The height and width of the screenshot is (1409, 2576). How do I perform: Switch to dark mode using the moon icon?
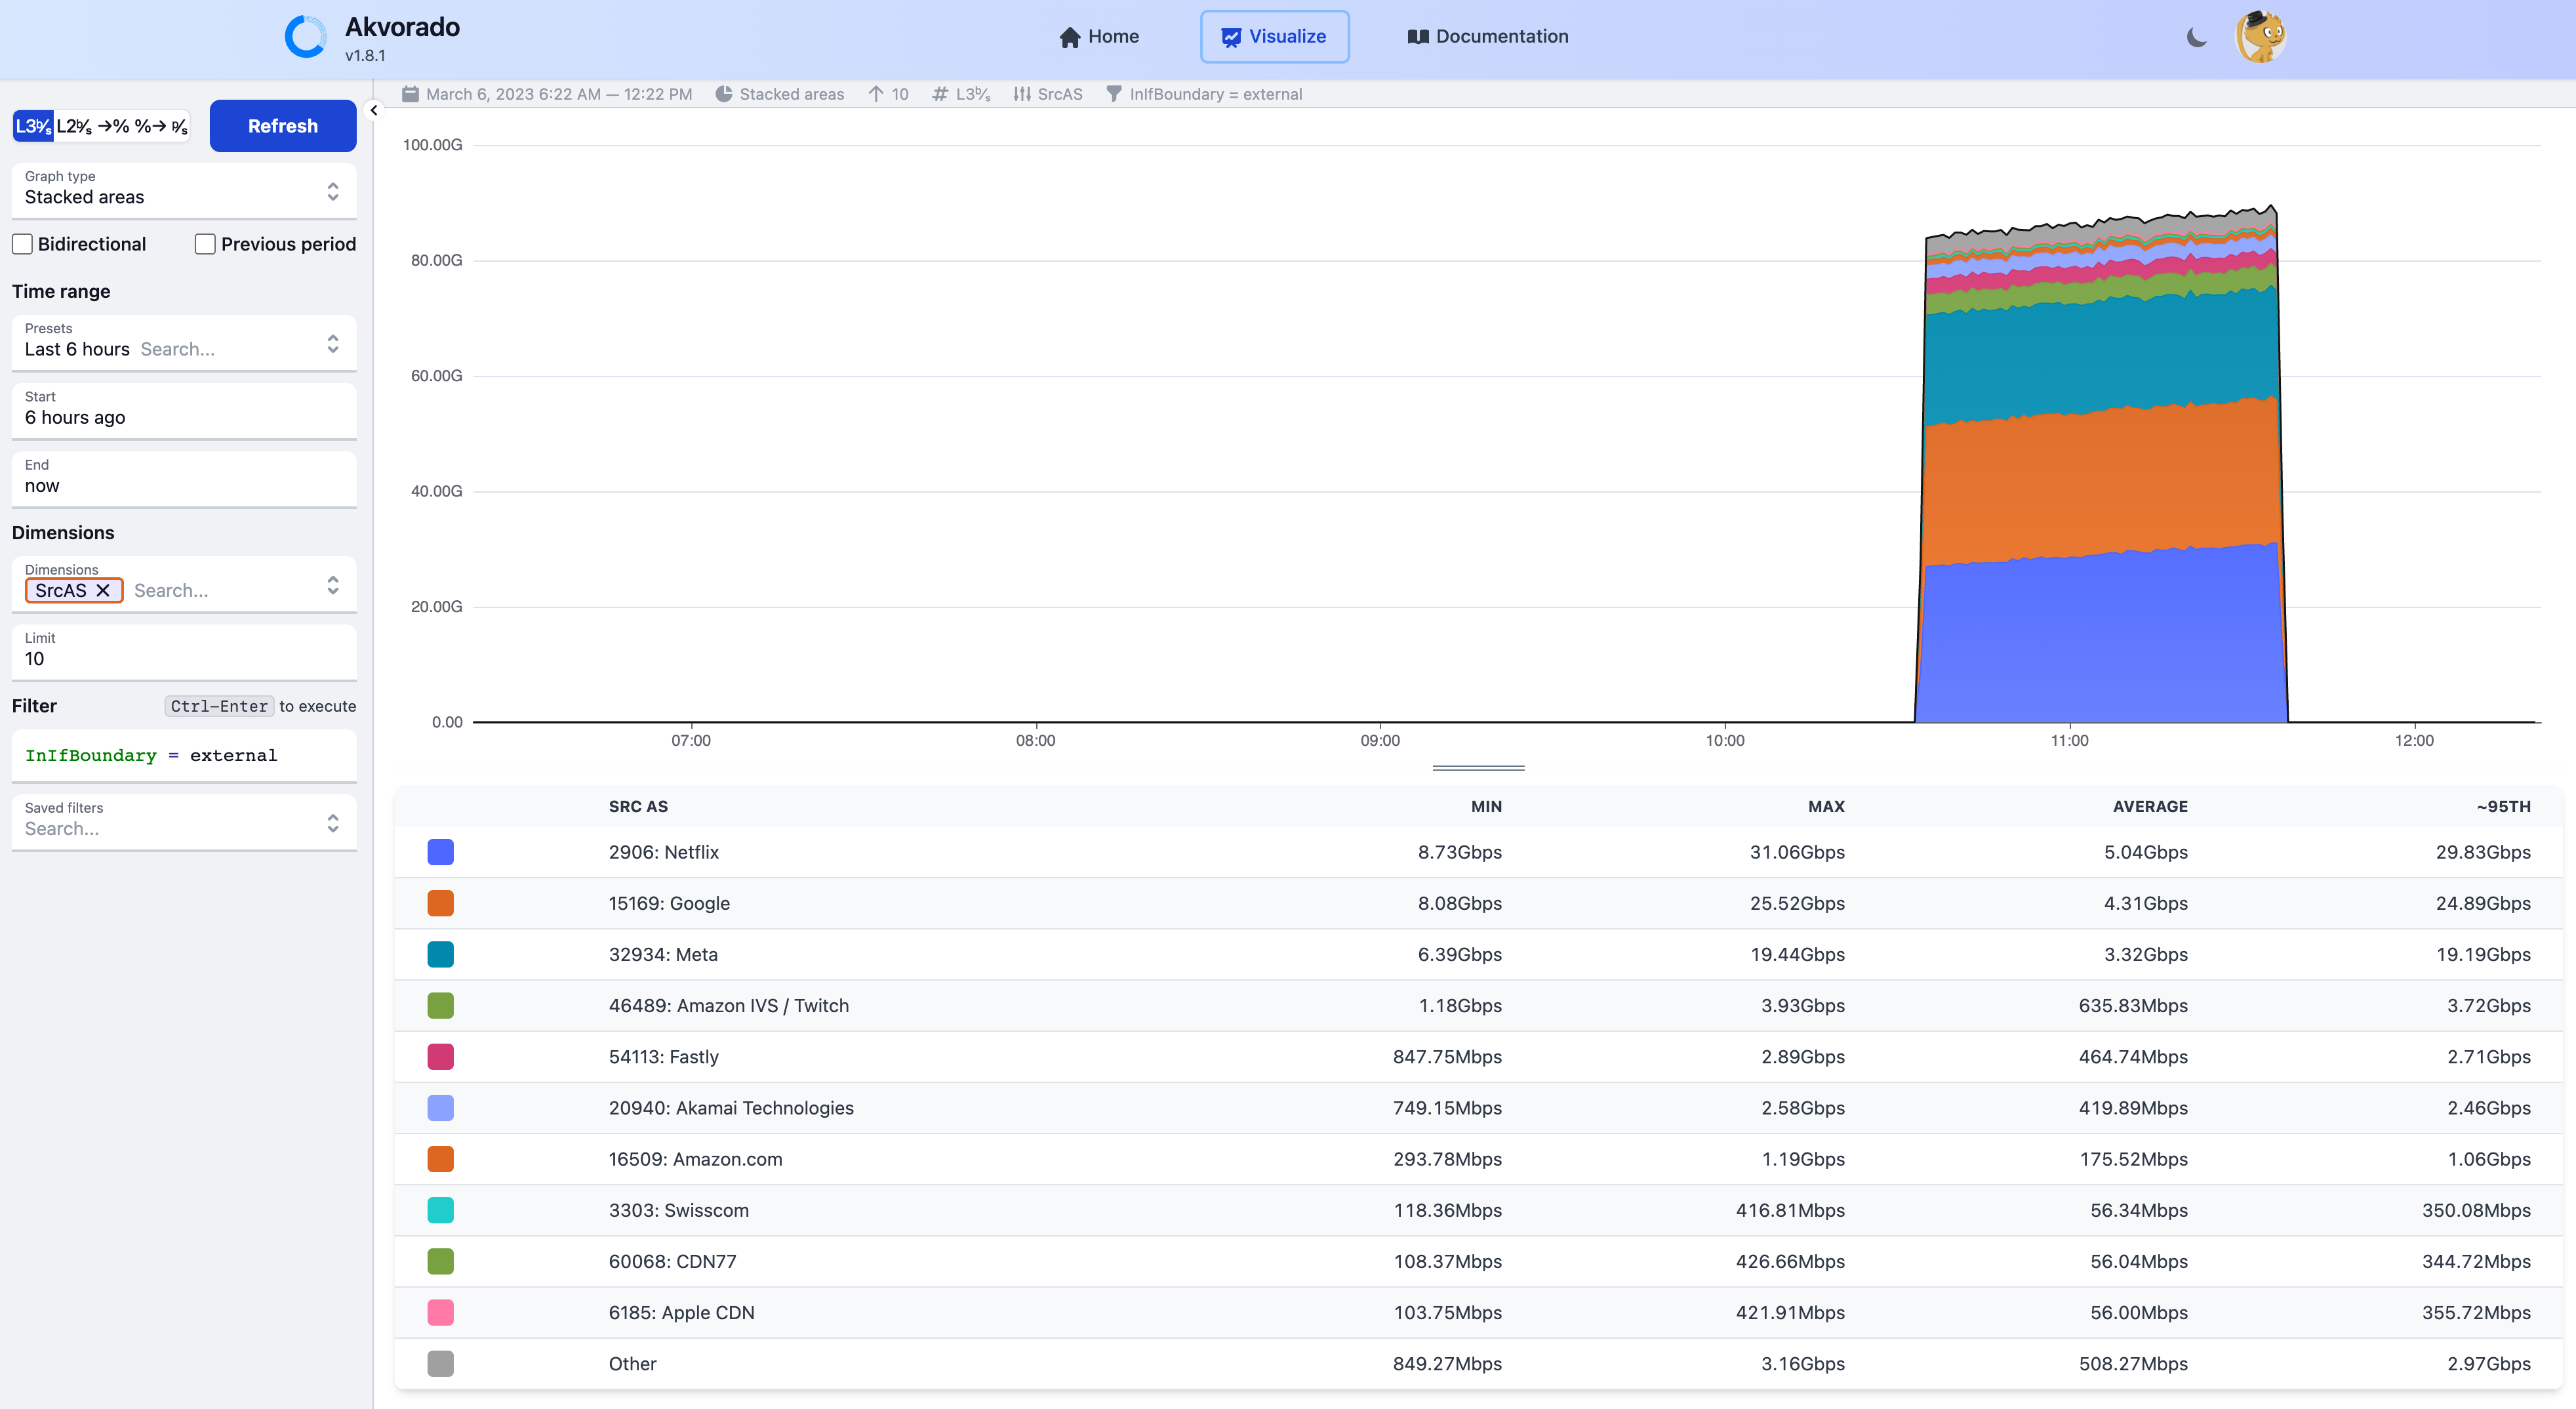point(2197,36)
